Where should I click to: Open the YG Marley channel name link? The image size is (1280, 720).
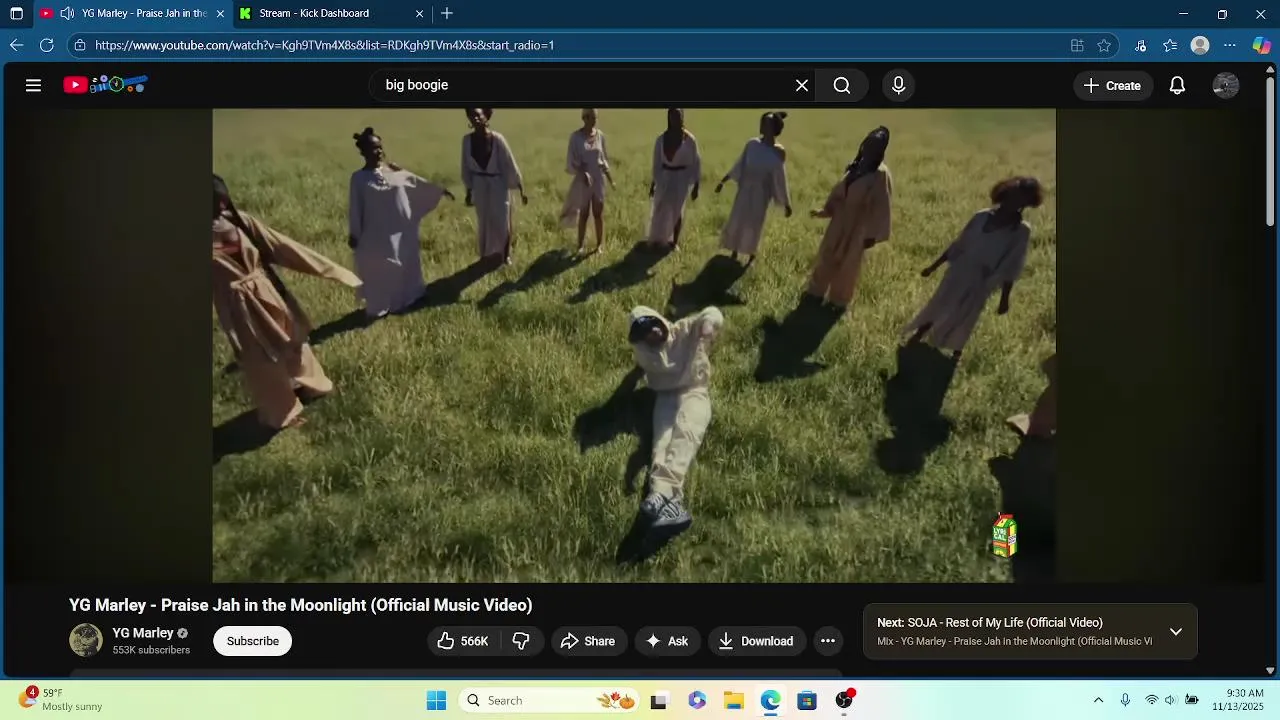click(143, 633)
